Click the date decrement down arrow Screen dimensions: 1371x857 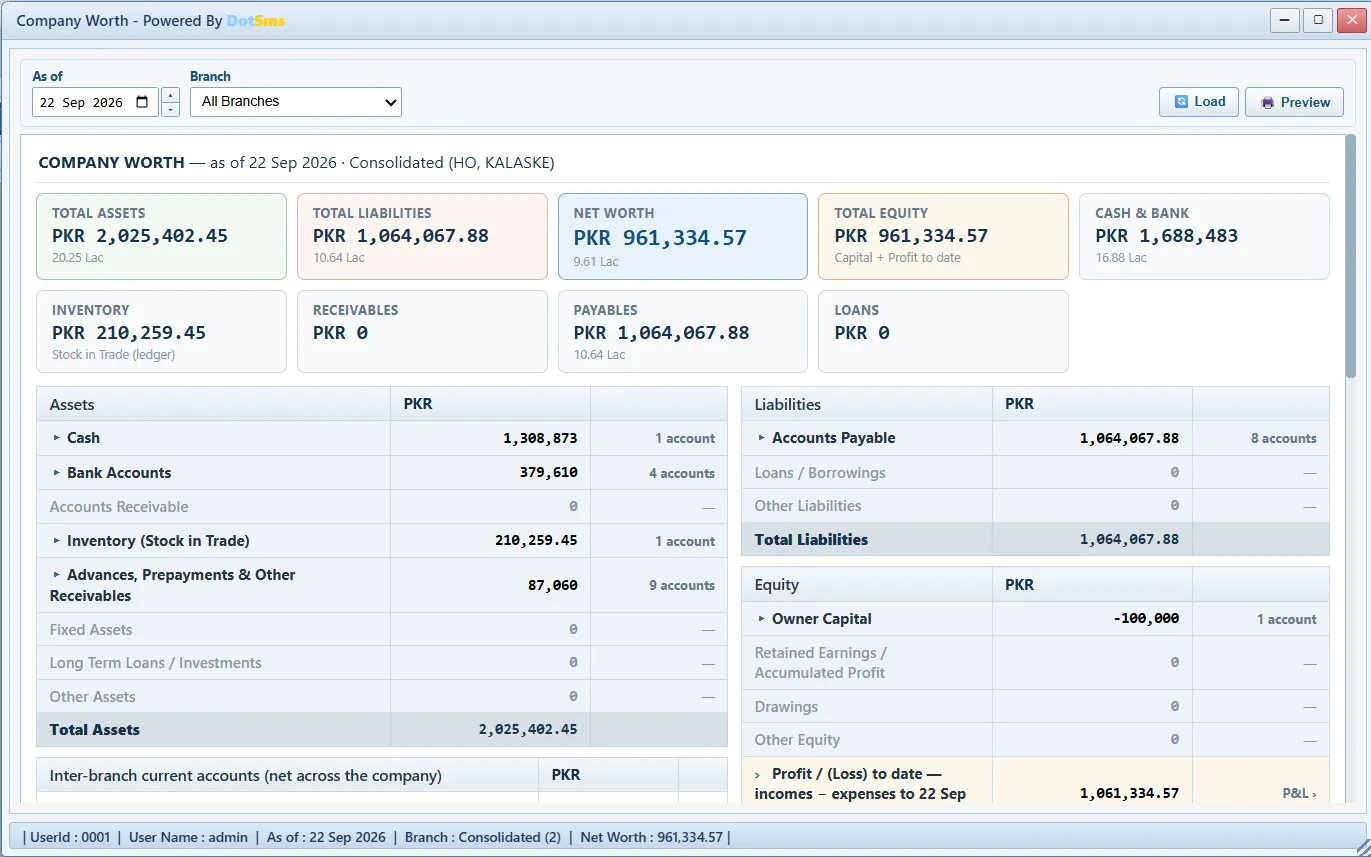[x=170, y=110]
